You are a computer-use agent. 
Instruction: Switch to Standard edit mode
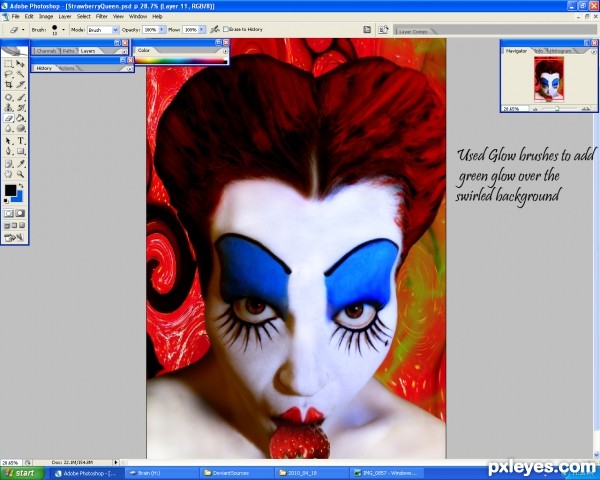8,214
